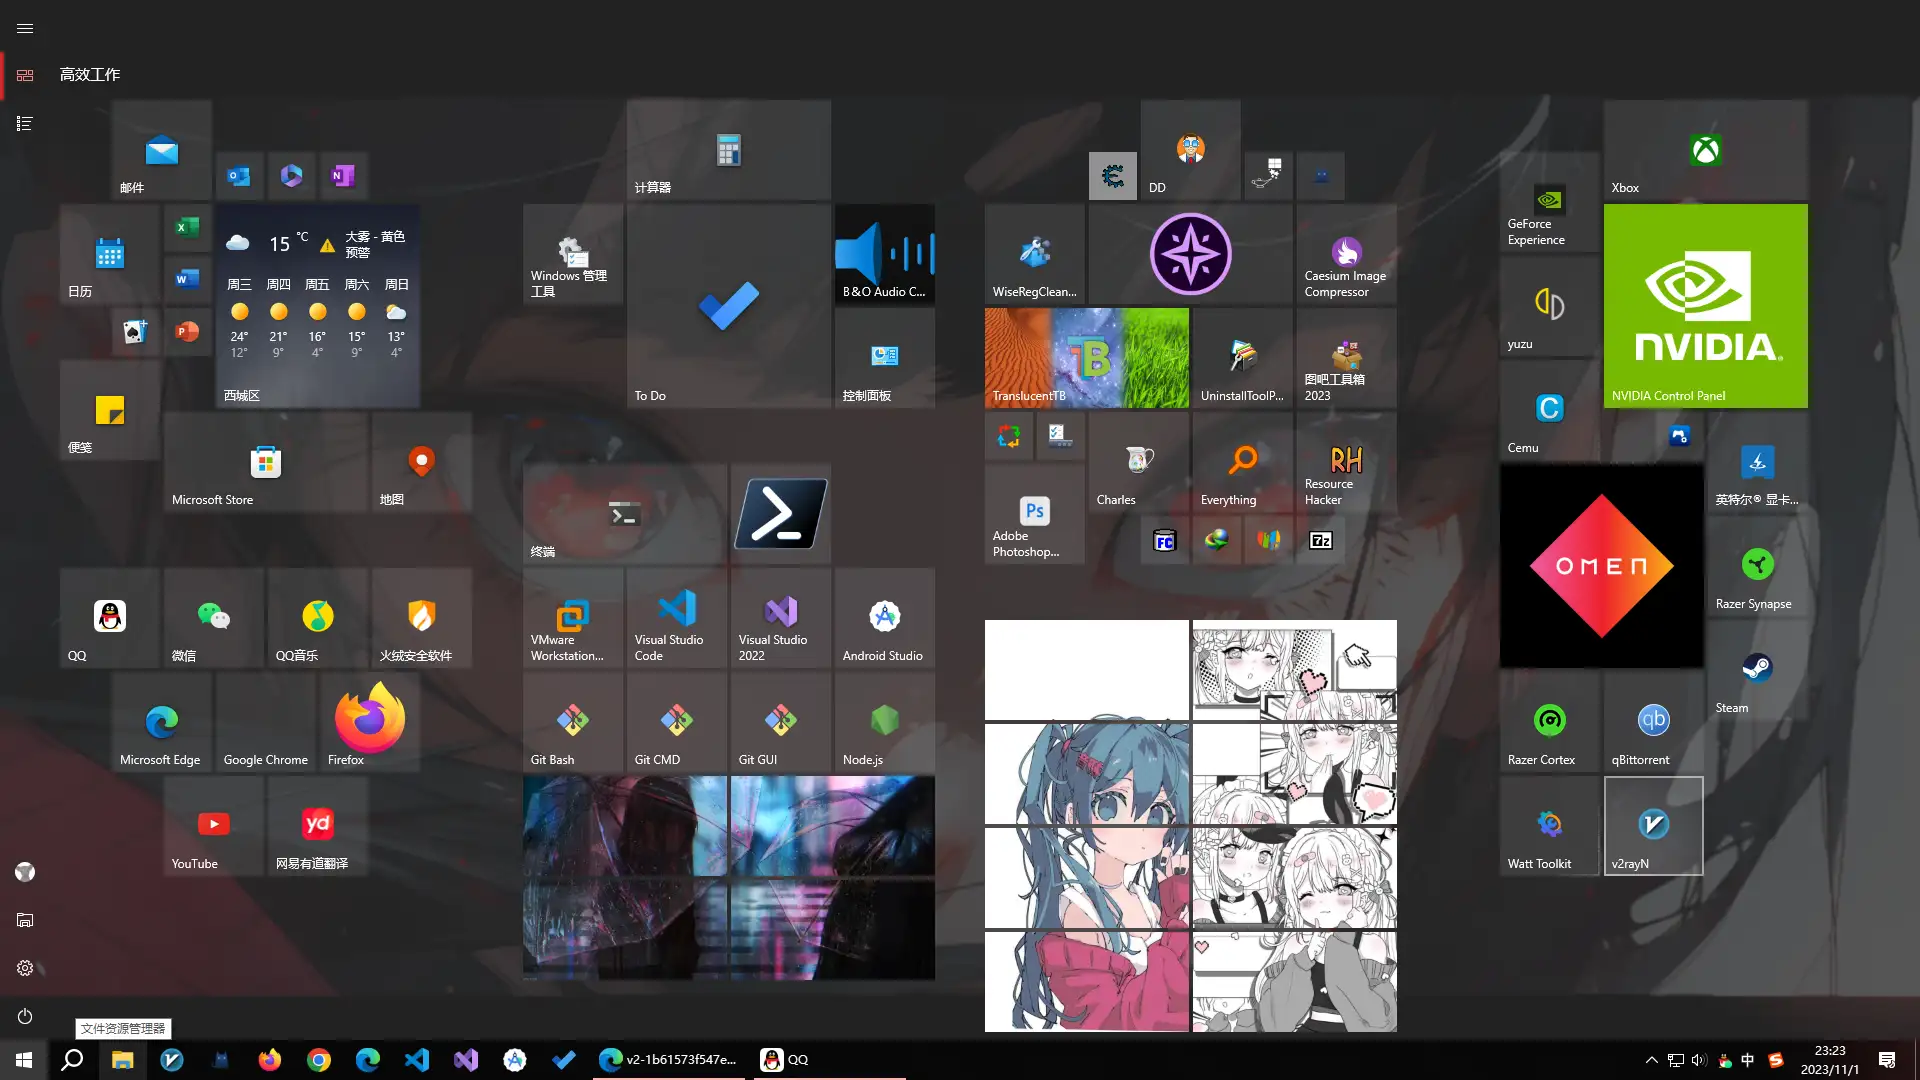Open the OMEN tile

point(1601,566)
